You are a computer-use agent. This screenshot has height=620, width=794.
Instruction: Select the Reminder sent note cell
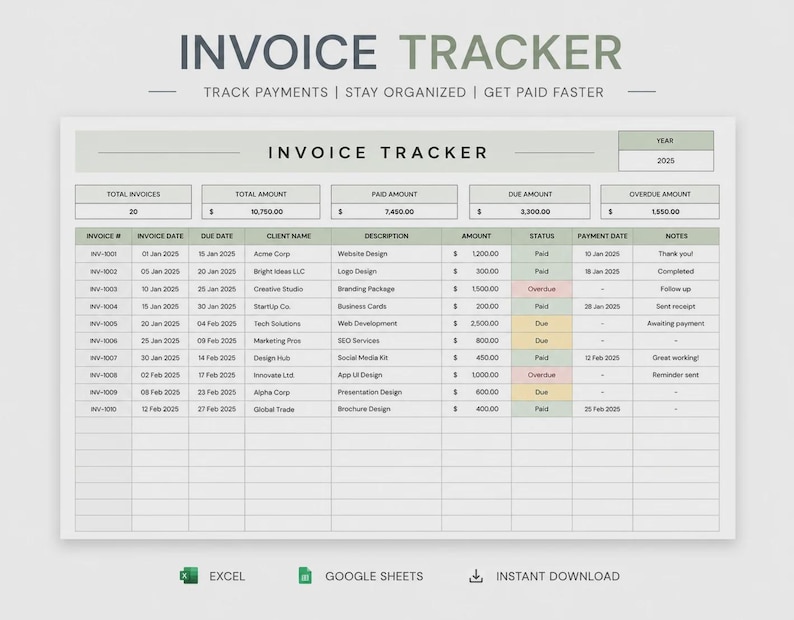tap(676, 375)
